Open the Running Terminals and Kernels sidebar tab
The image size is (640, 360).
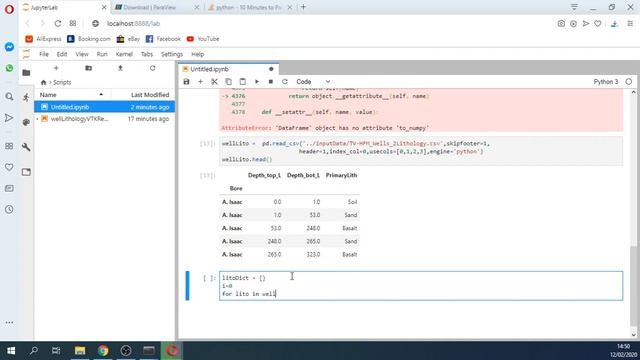26,97
